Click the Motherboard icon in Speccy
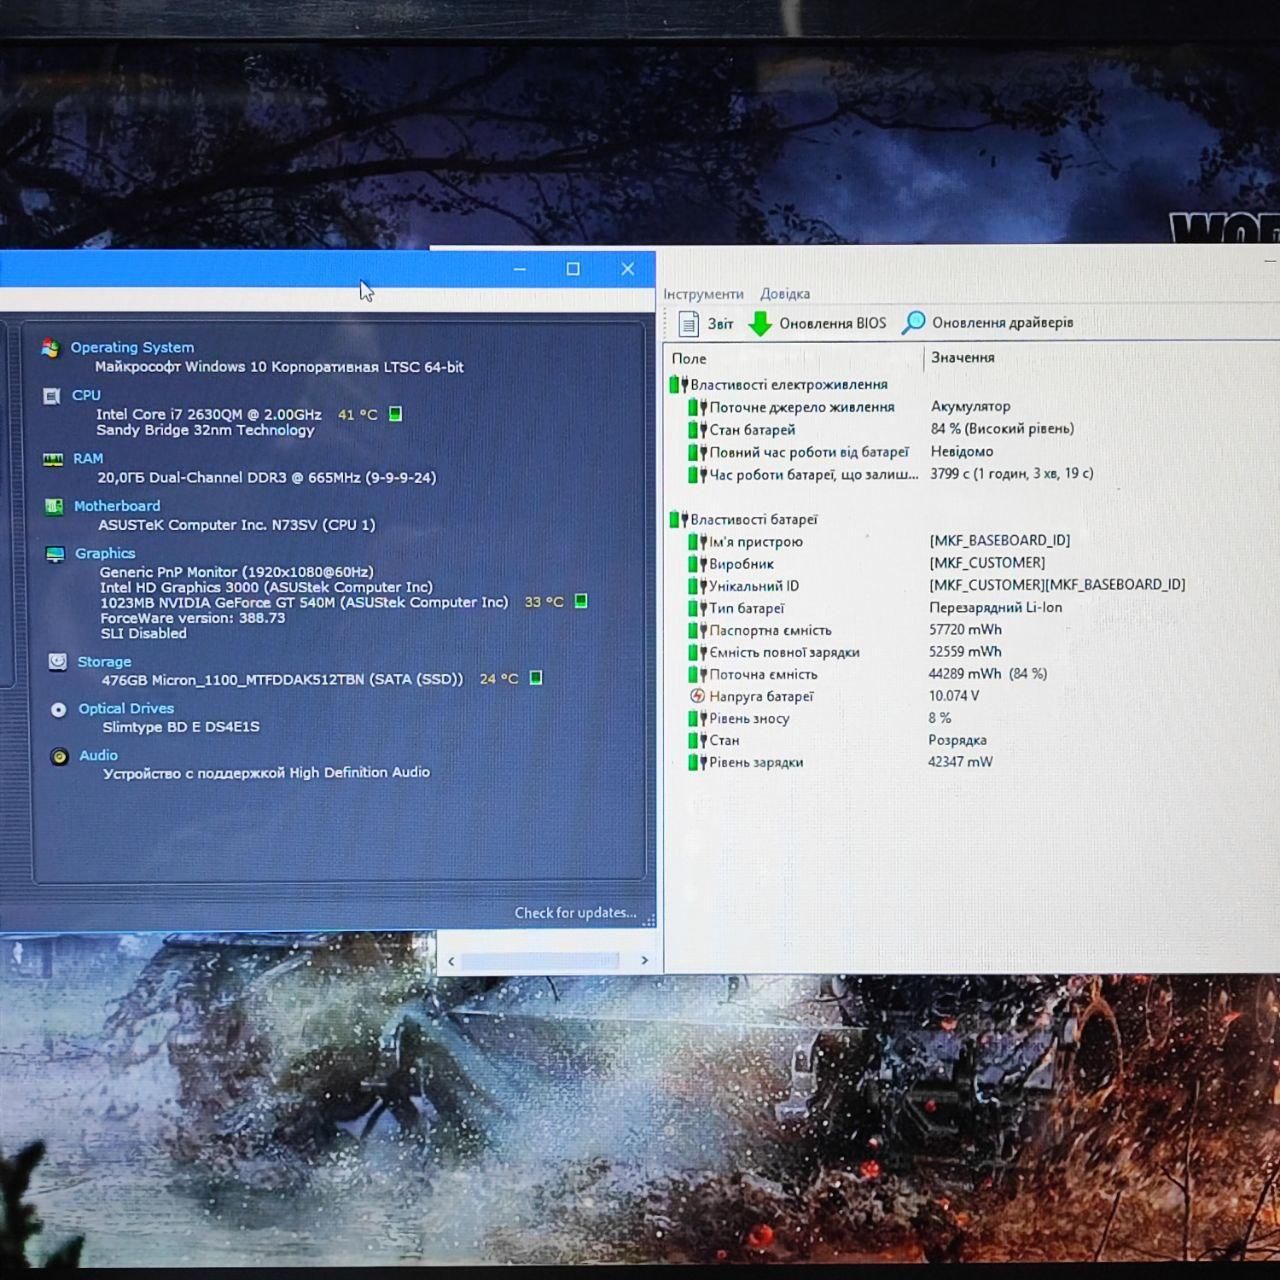Screen dimensions: 1280x1280 tap(54, 506)
